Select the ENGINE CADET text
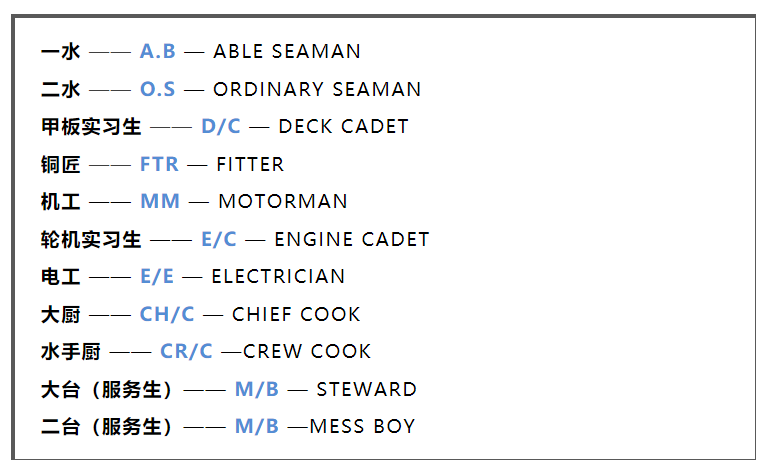The image size is (776, 471). 351,239
